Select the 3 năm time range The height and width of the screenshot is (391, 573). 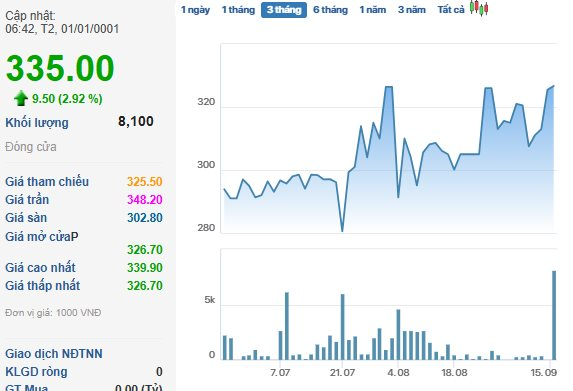pyautogui.click(x=412, y=10)
